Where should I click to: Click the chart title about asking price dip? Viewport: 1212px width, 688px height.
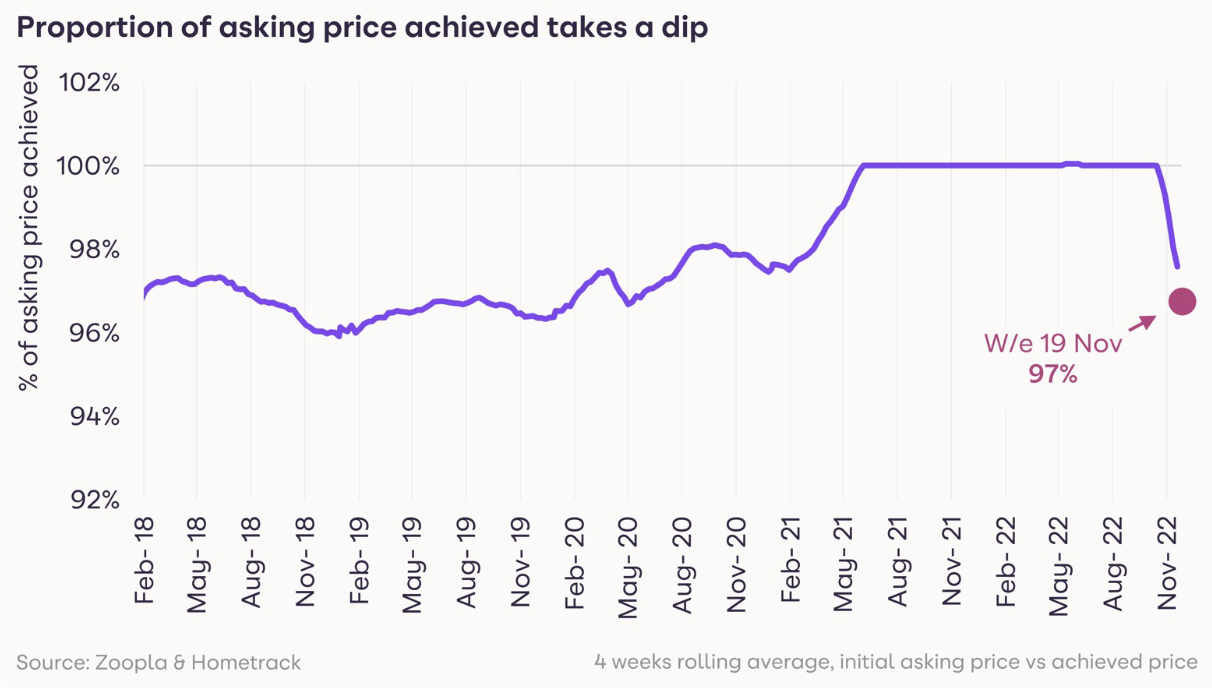(x=362, y=28)
